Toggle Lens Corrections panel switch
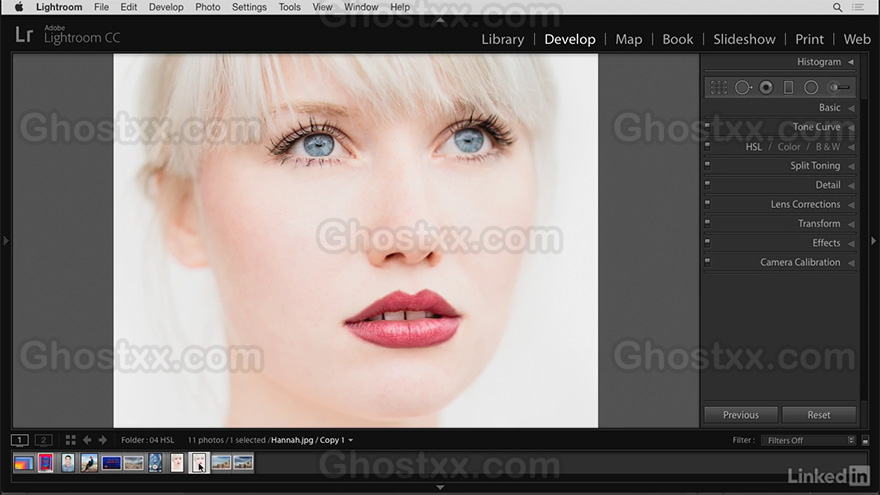The width and height of the screenshot is (880, 495). (x=707, y=204)
